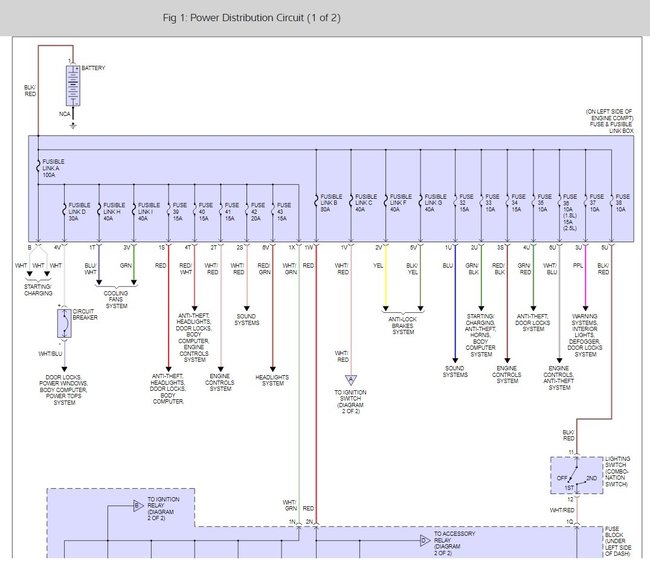Click the yellow wire below terminal 2V
This screenshot has height=563, width=650.
(x=386, y=276)
